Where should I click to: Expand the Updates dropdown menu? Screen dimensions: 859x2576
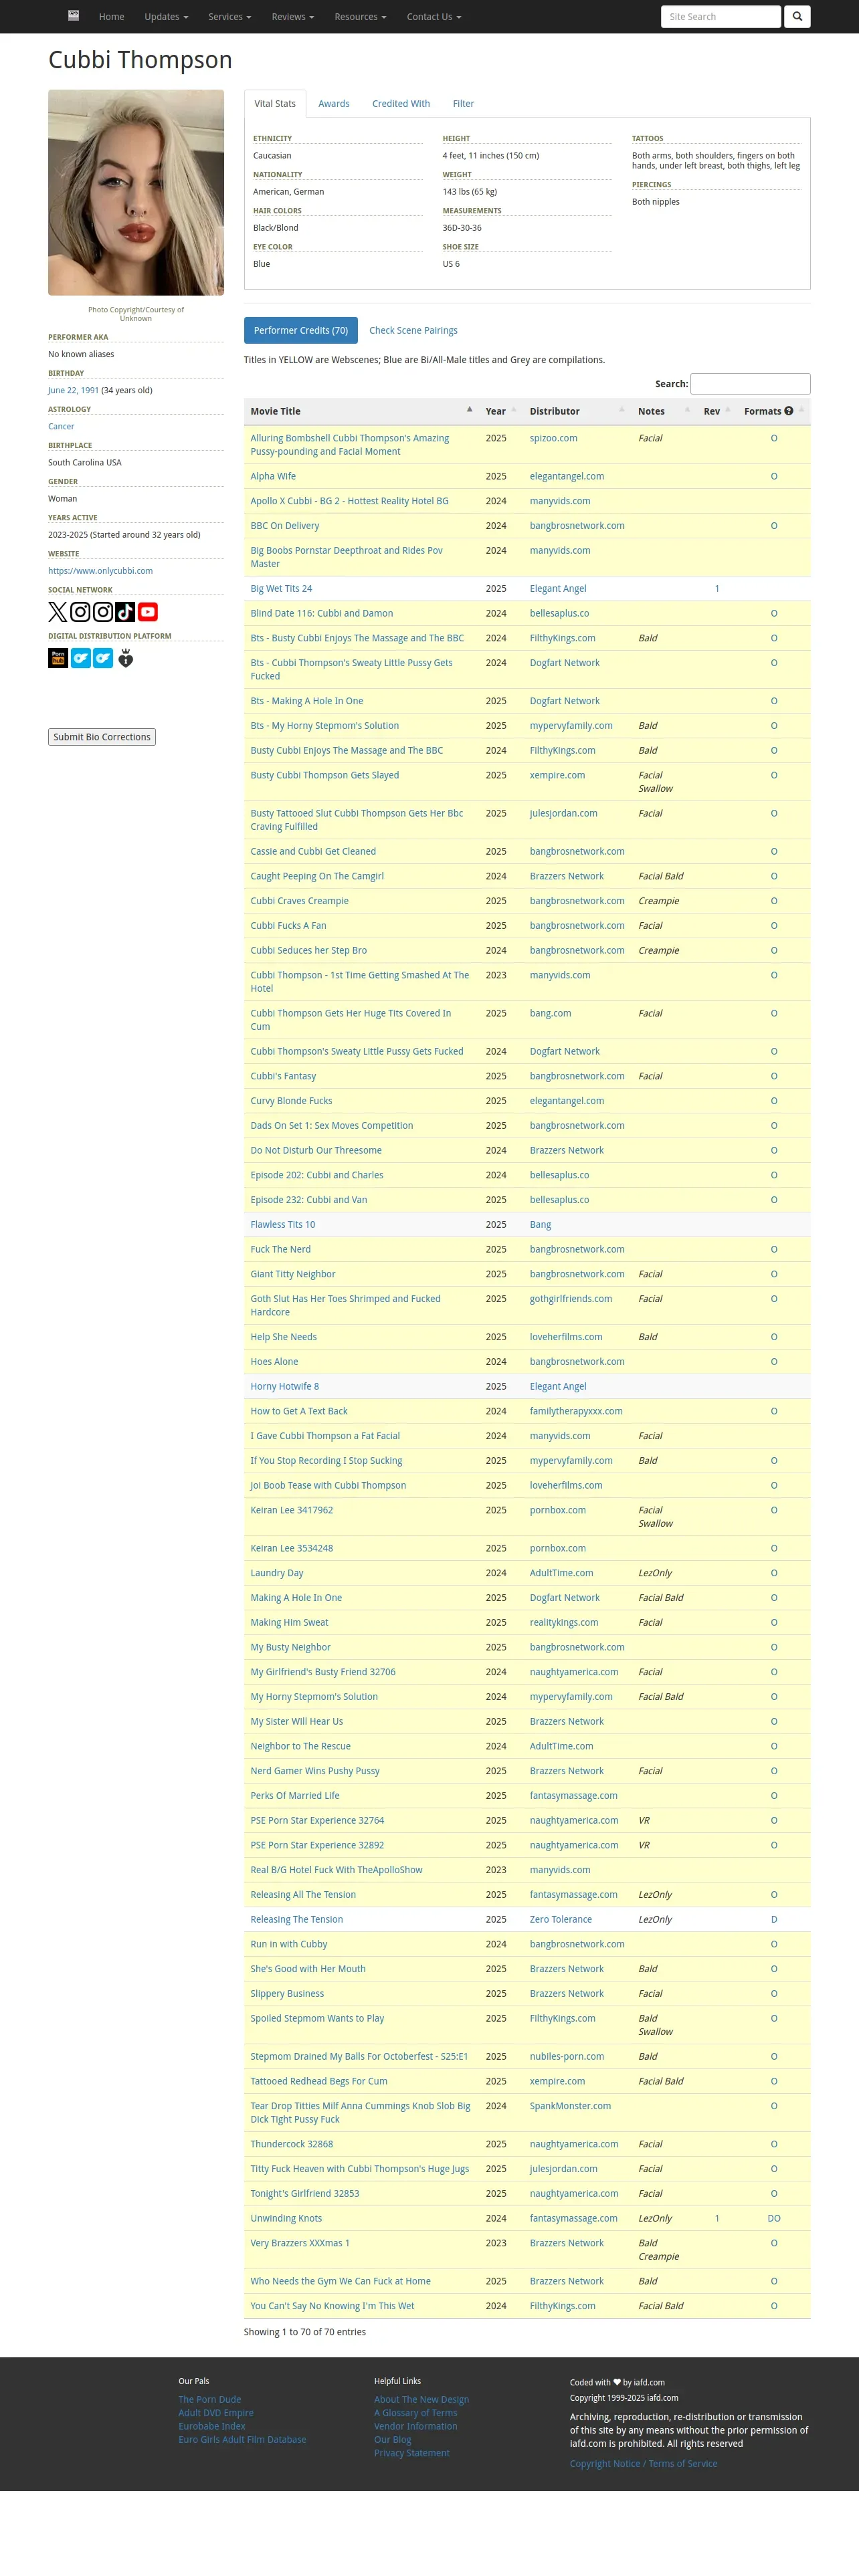pos(166,17)
